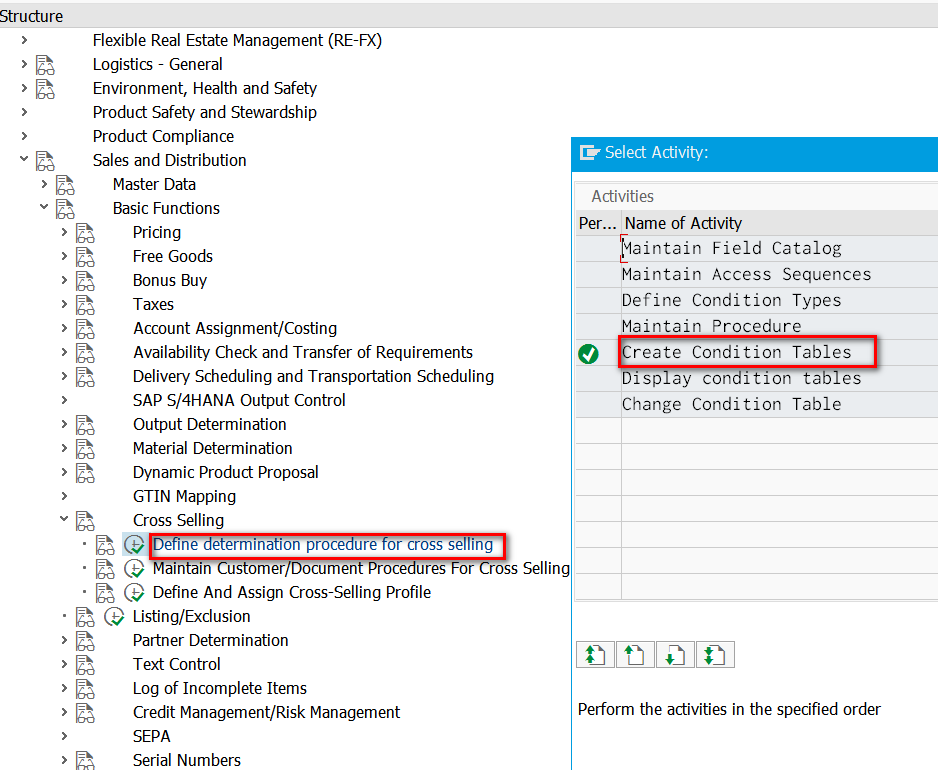Open documentation icon for Output Determination

pyautogui.click(x=85, y=425)
